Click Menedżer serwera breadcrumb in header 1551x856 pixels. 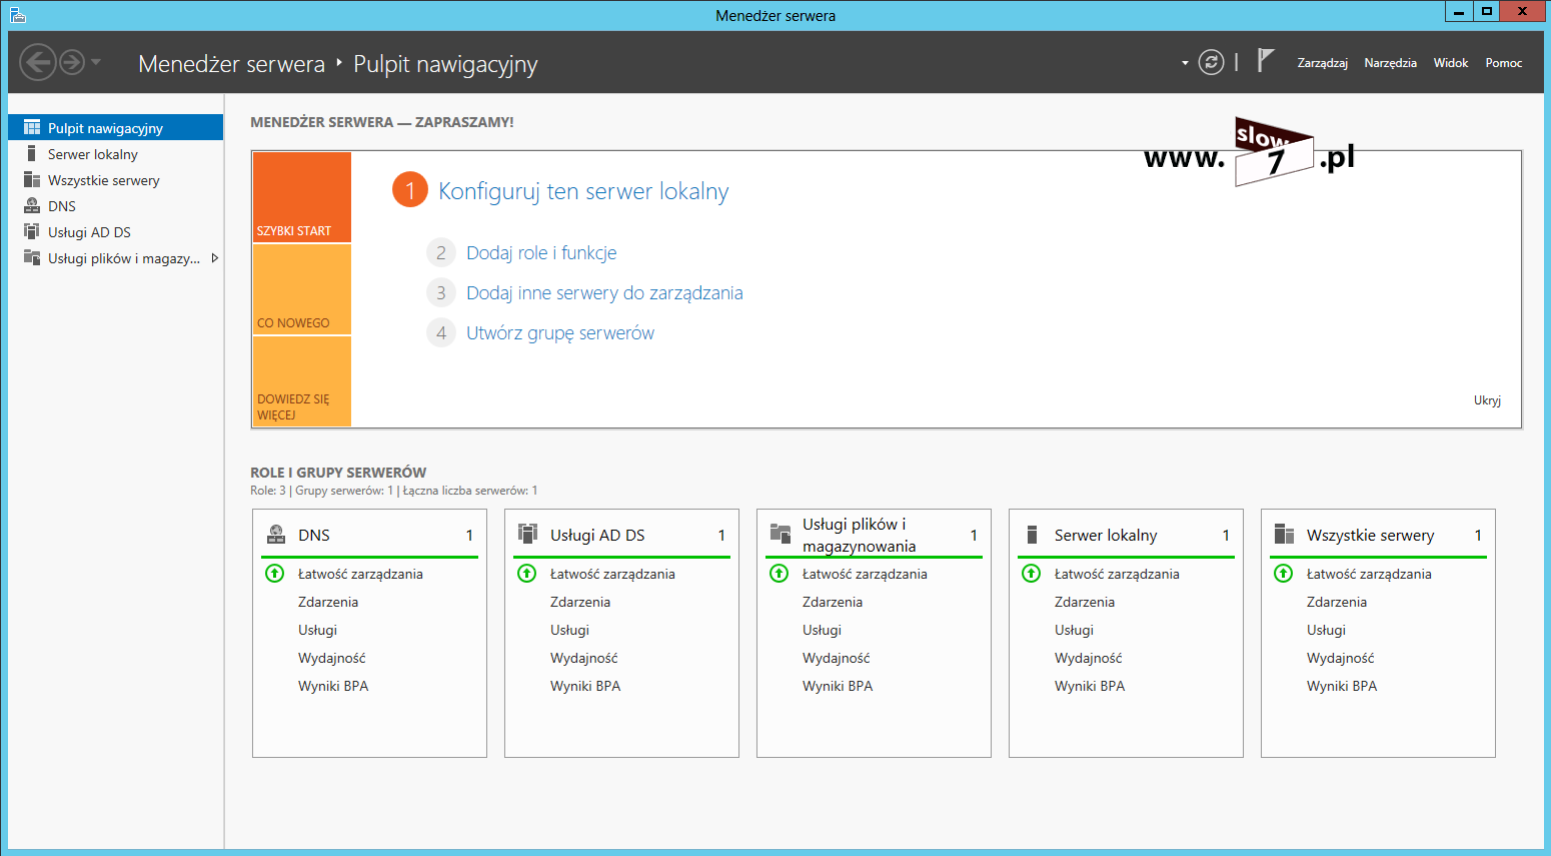pos(231,64)
